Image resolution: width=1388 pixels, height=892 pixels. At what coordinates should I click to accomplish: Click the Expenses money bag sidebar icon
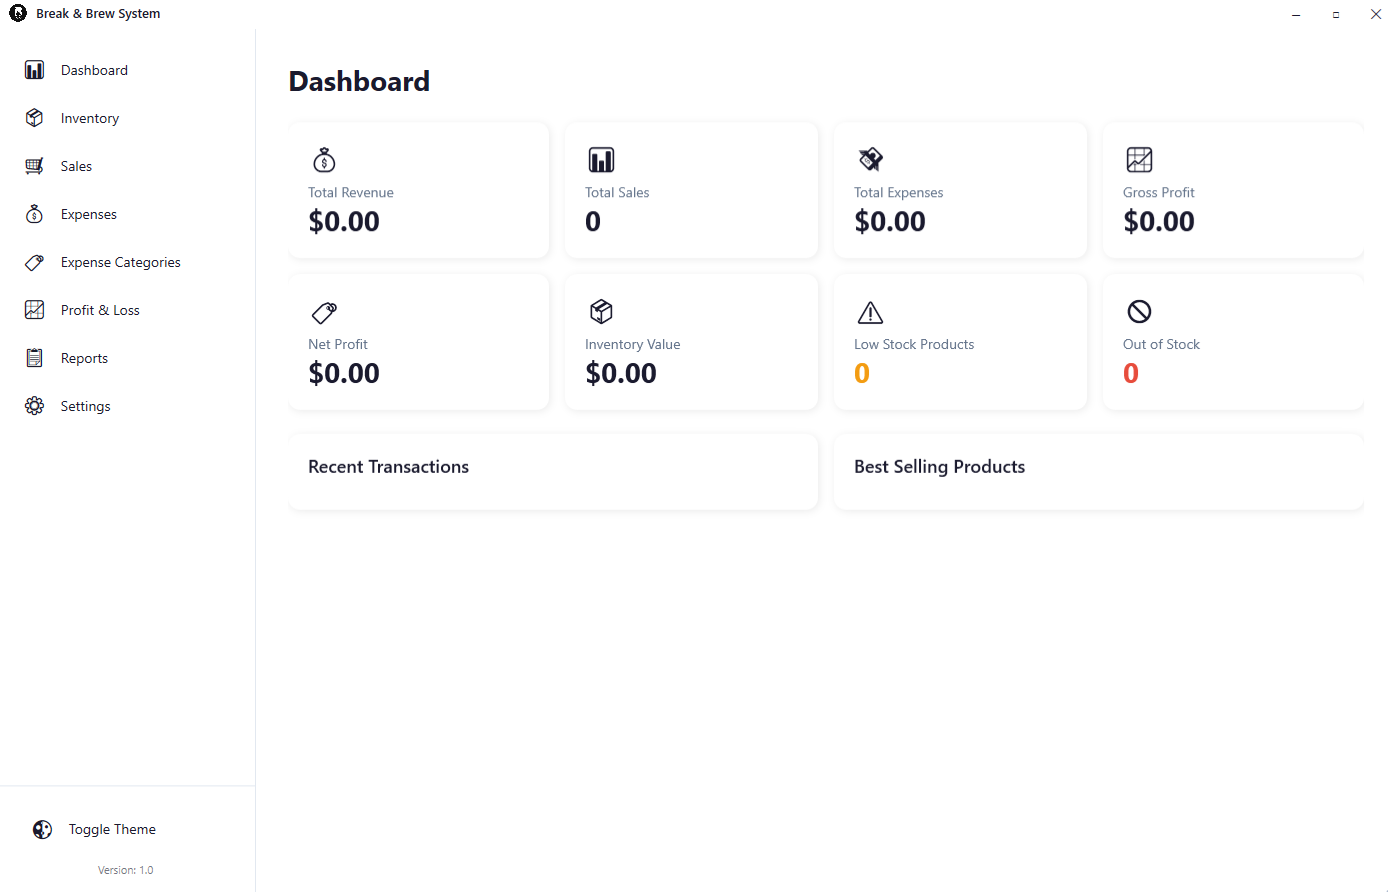tap(35, 214)
